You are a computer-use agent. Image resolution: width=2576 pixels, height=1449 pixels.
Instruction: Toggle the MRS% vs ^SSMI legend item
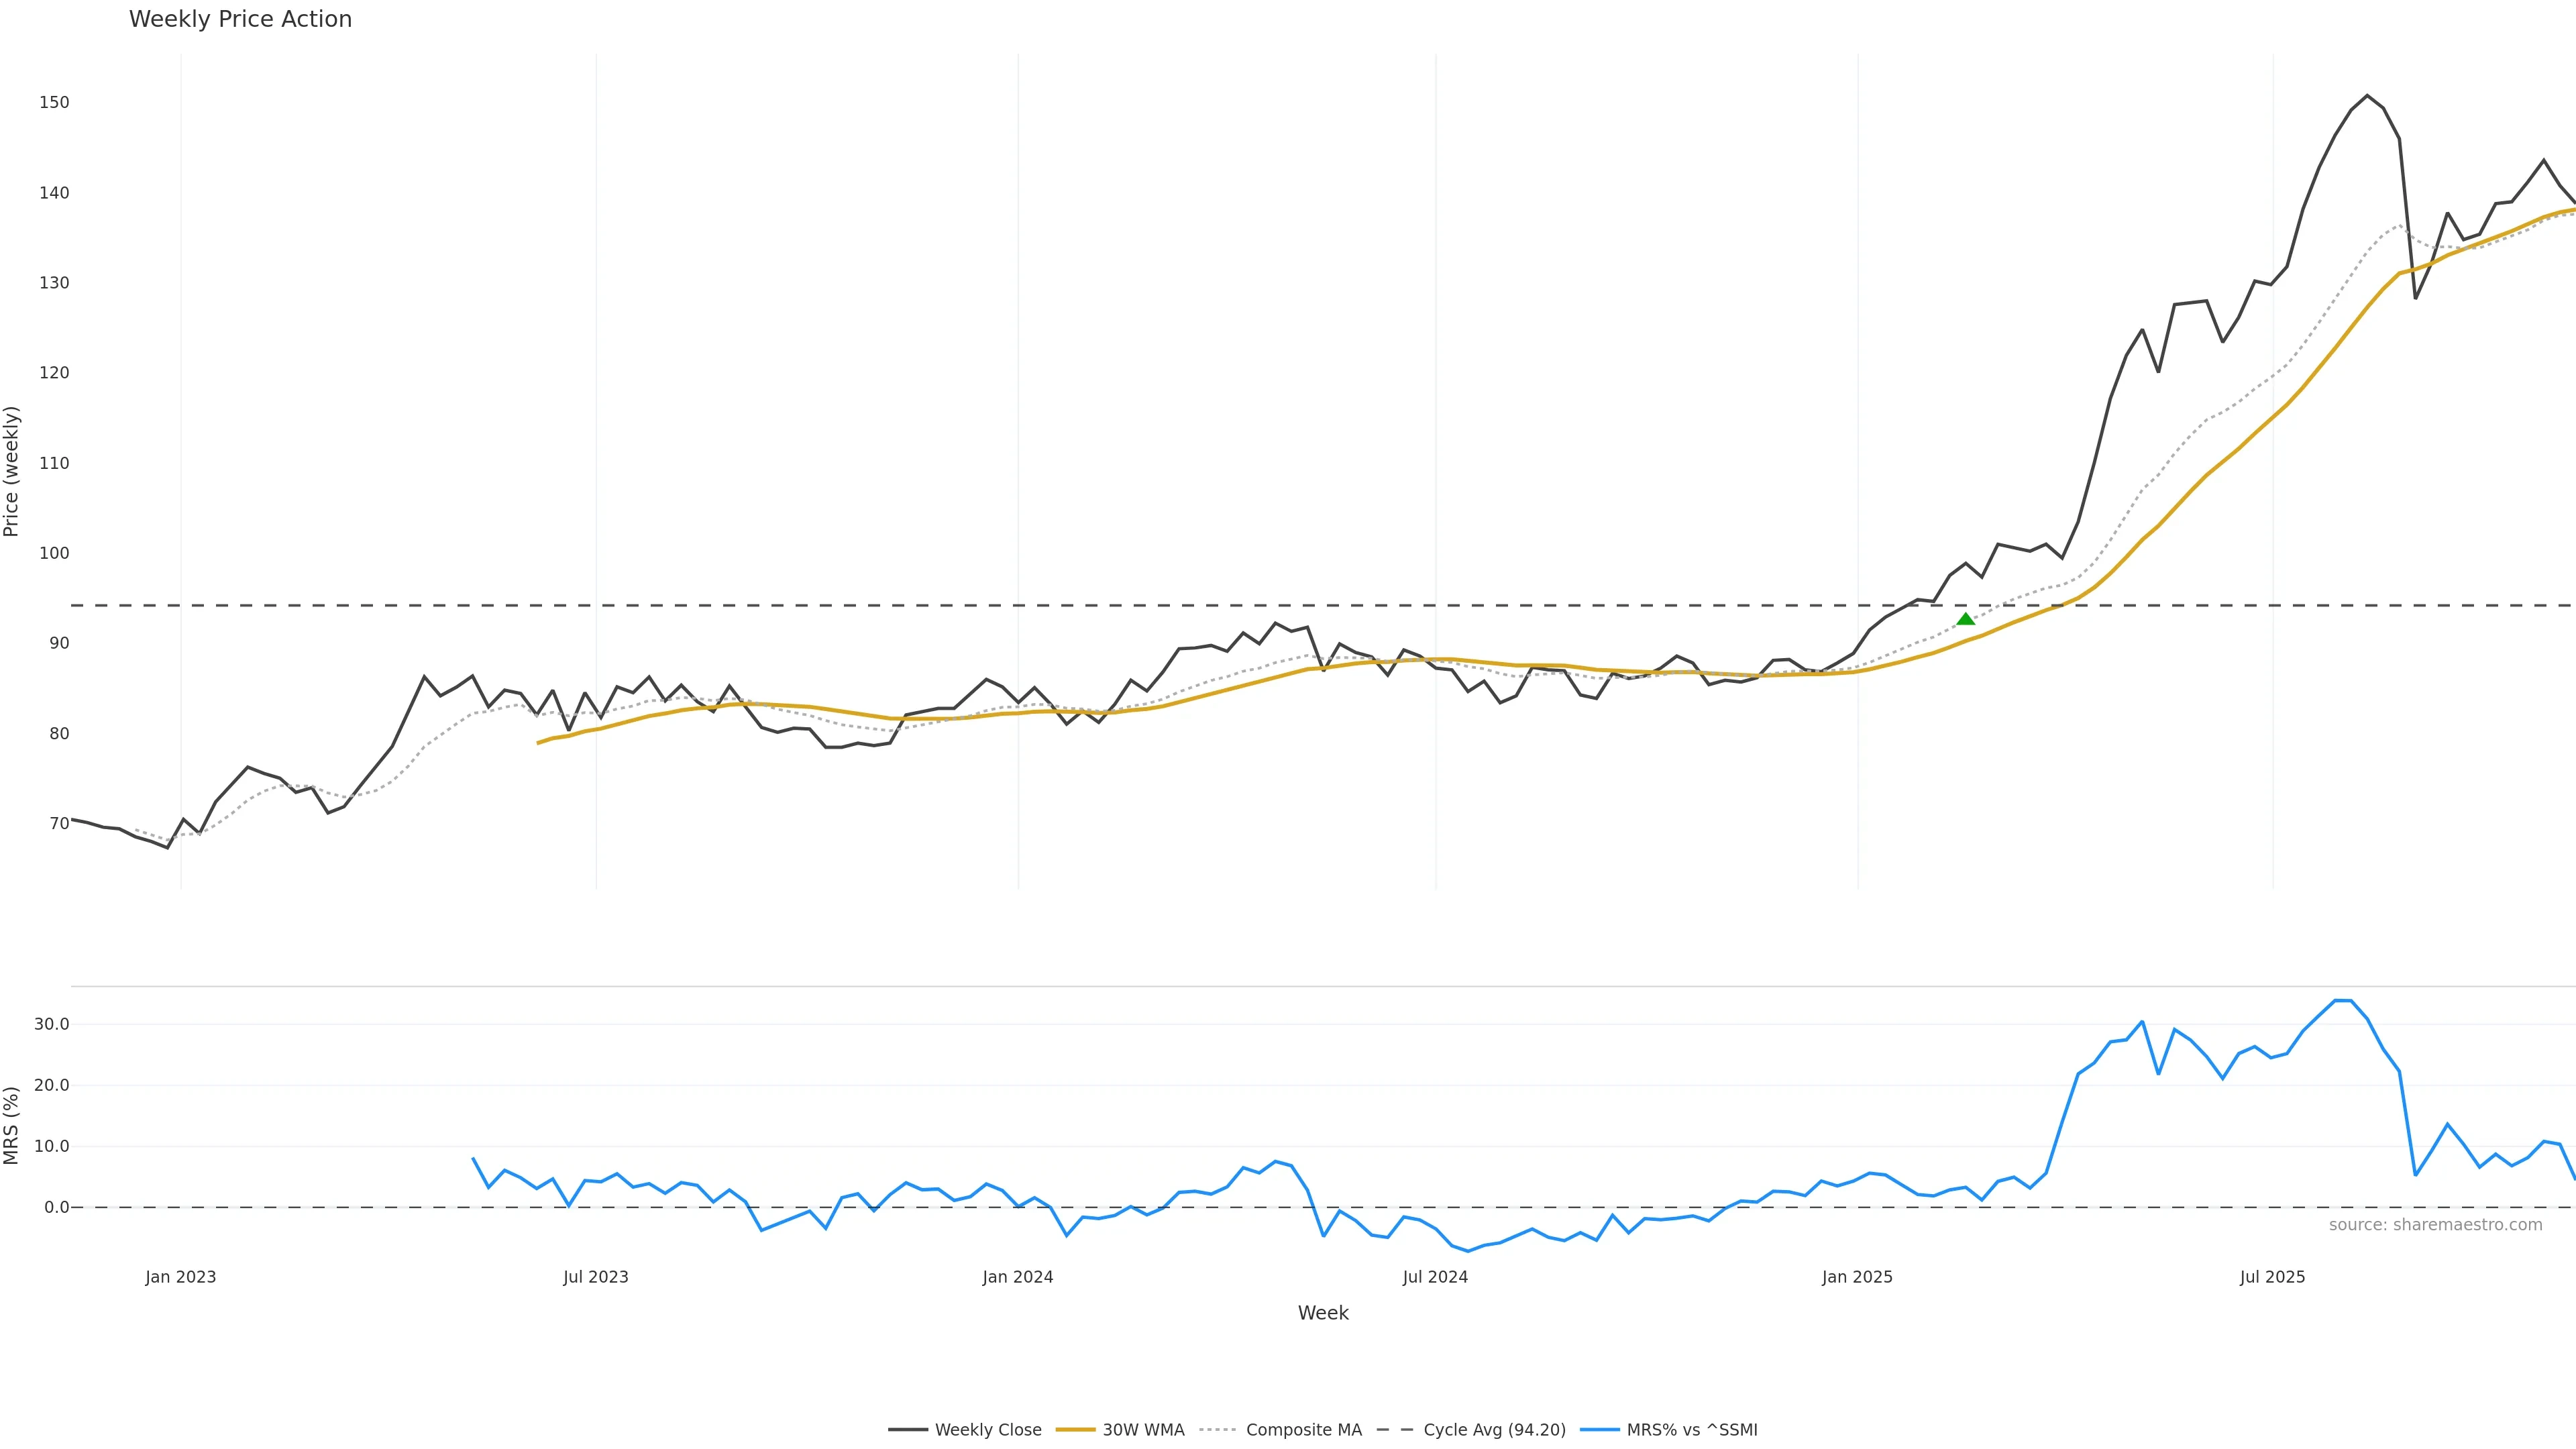[1691, 1430]
